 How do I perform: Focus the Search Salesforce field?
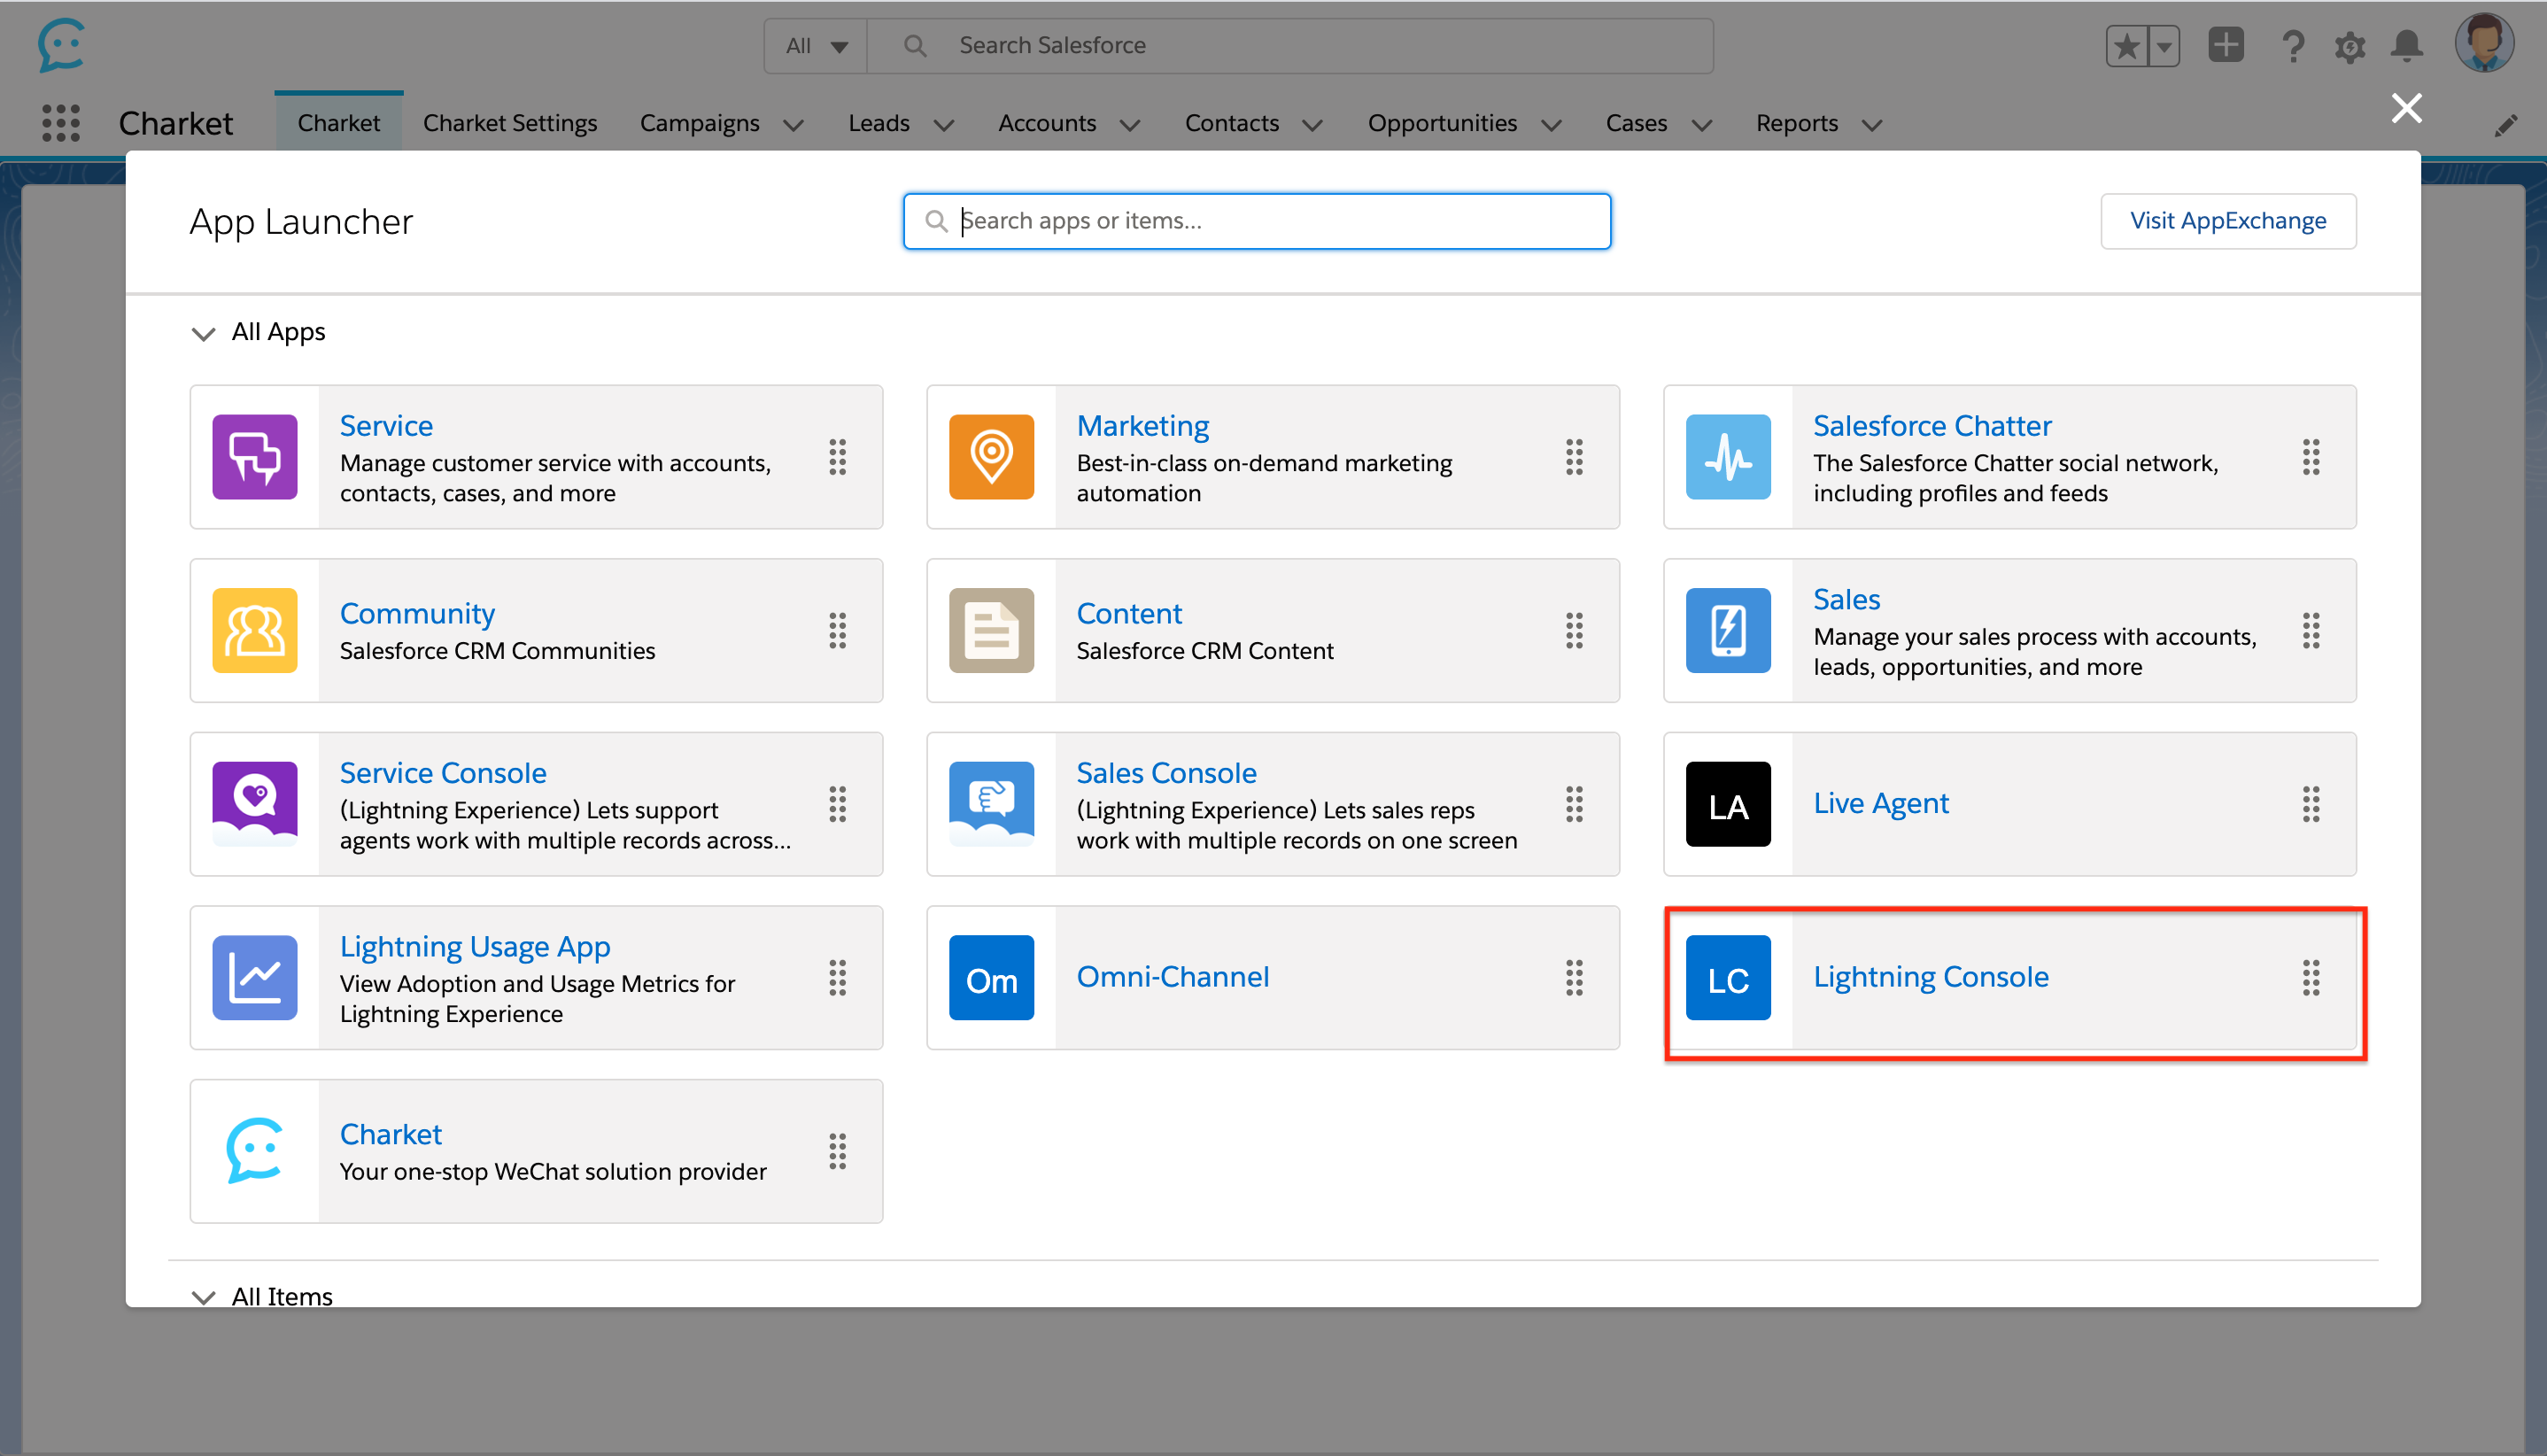[x=1289, y=46]
